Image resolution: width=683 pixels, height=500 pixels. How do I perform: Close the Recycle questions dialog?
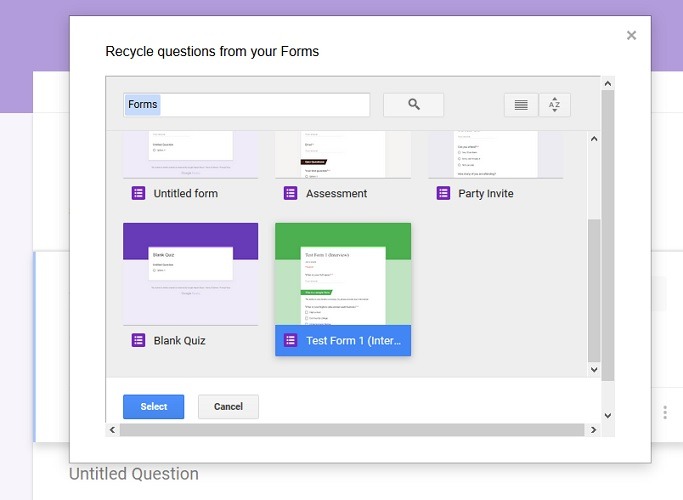pos(631,35)
